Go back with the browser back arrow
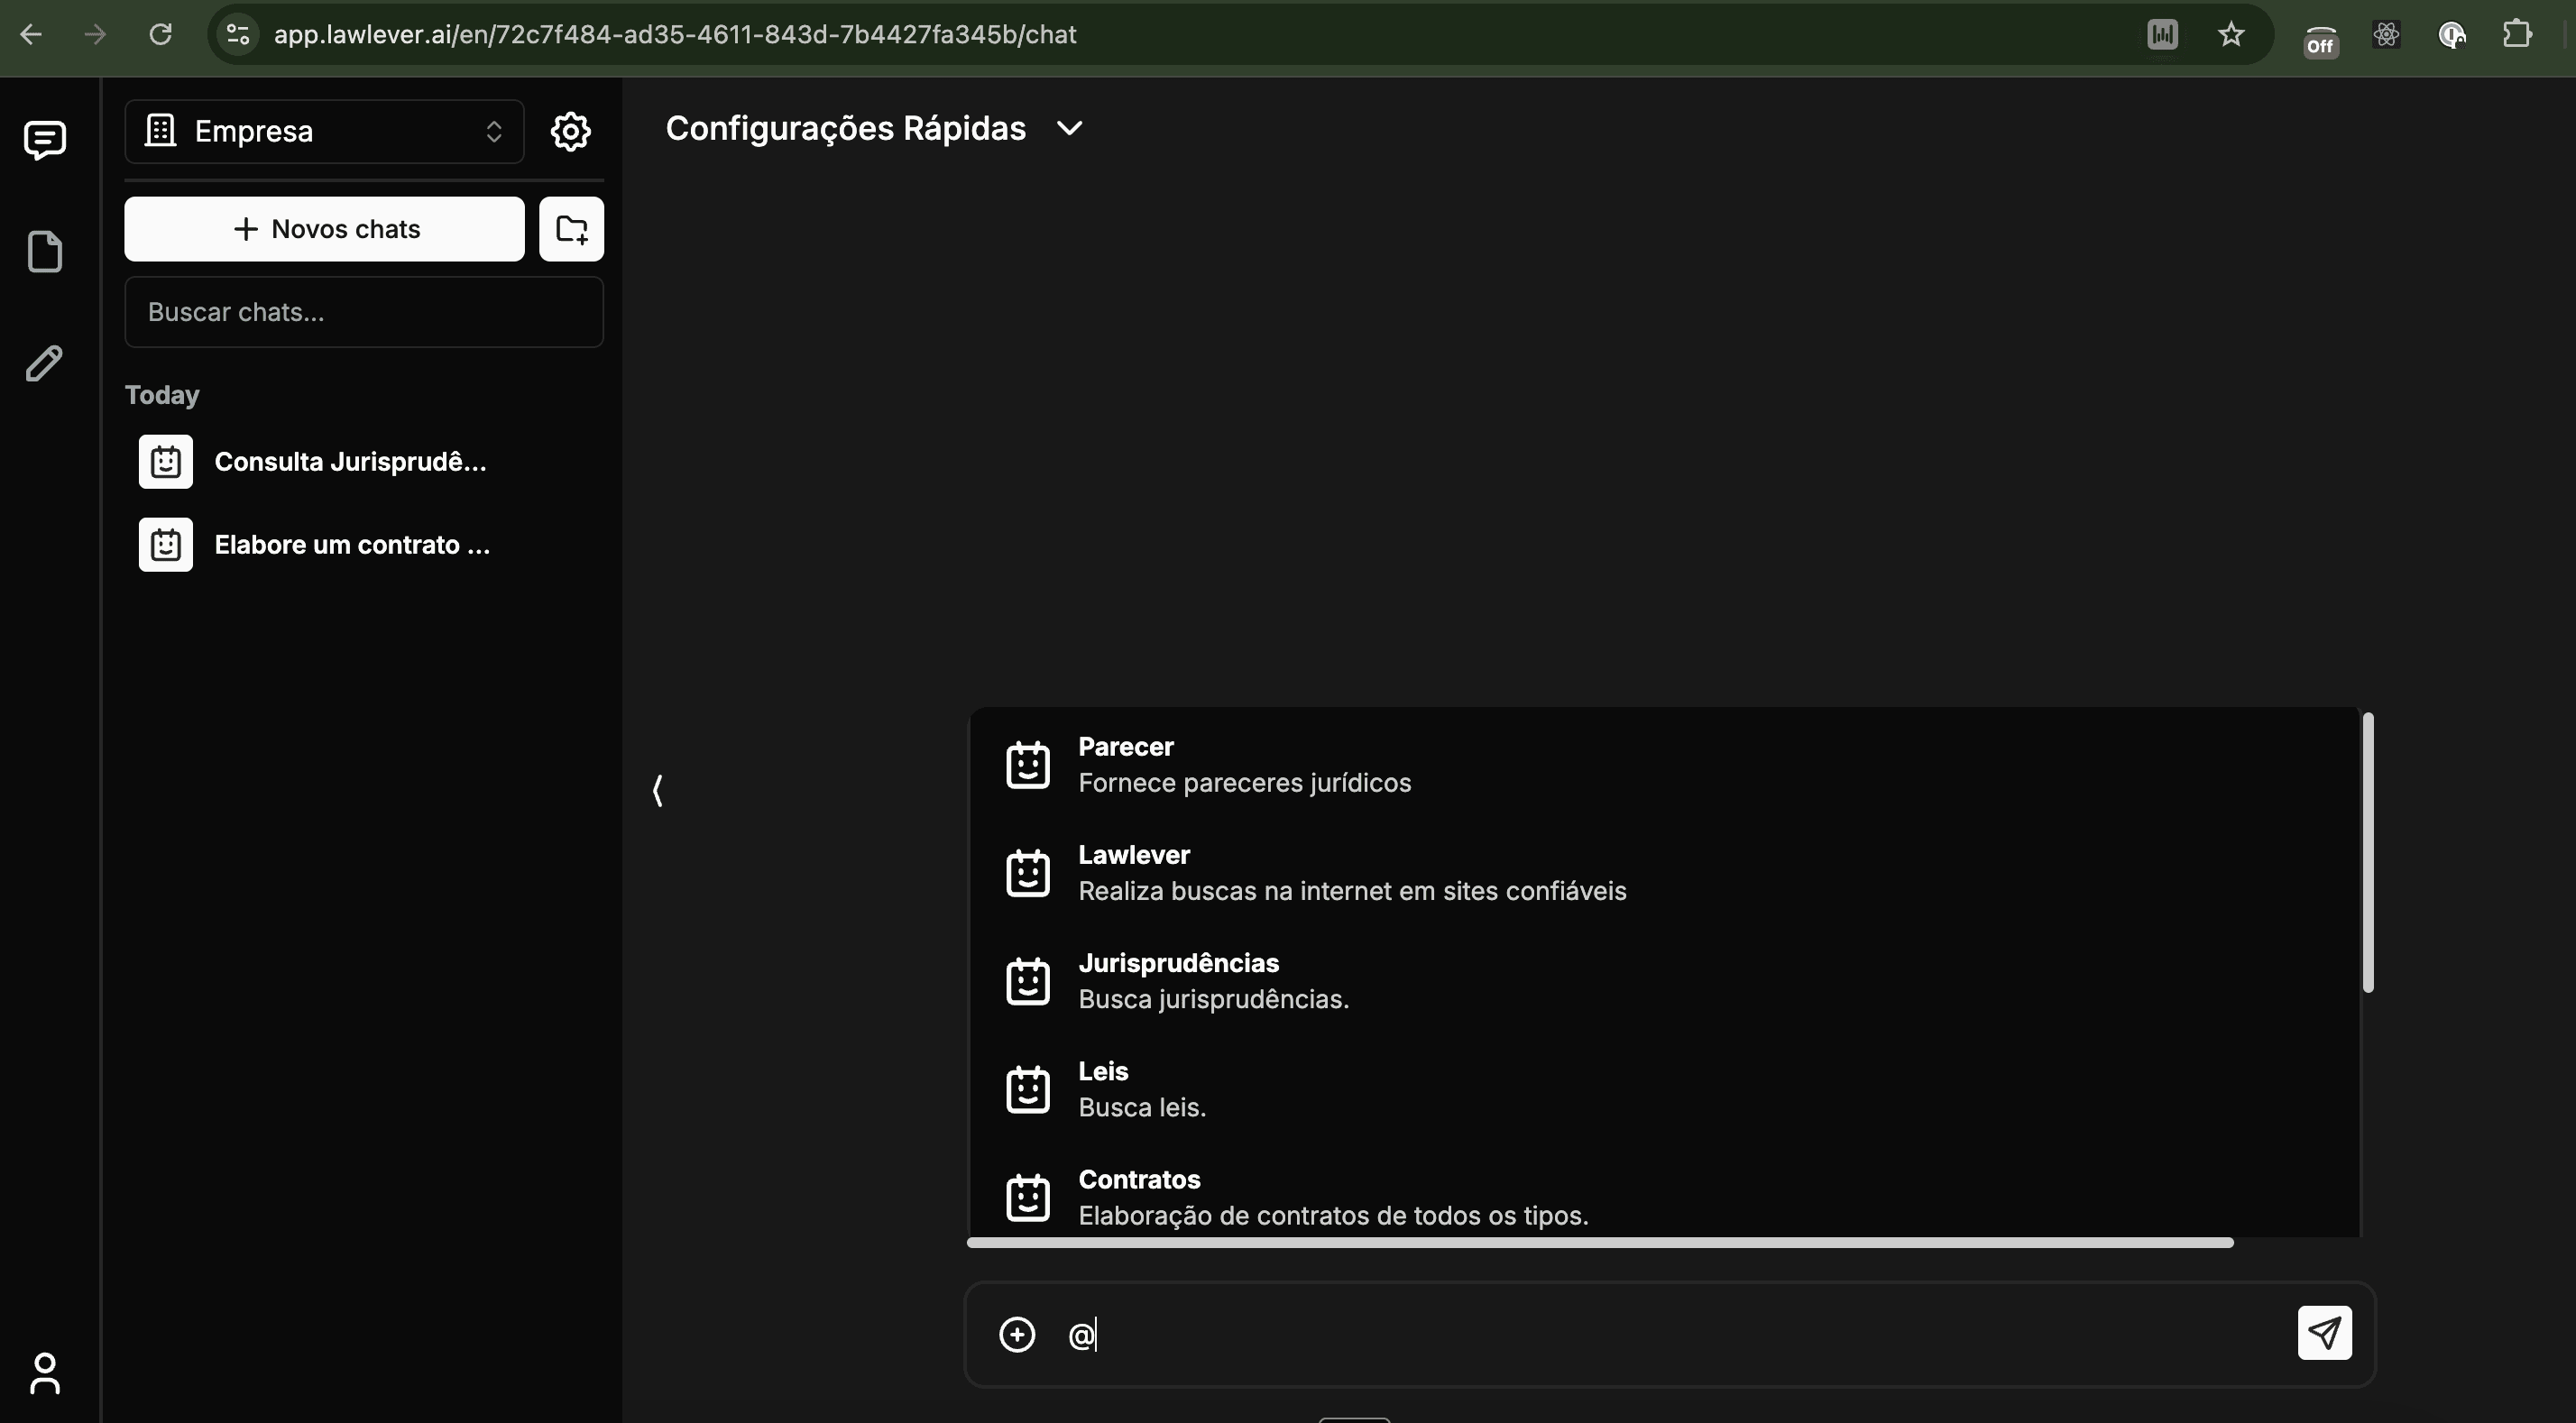Image resolution: width=2576 pixels, height=1423 pixels. point(31,34)
